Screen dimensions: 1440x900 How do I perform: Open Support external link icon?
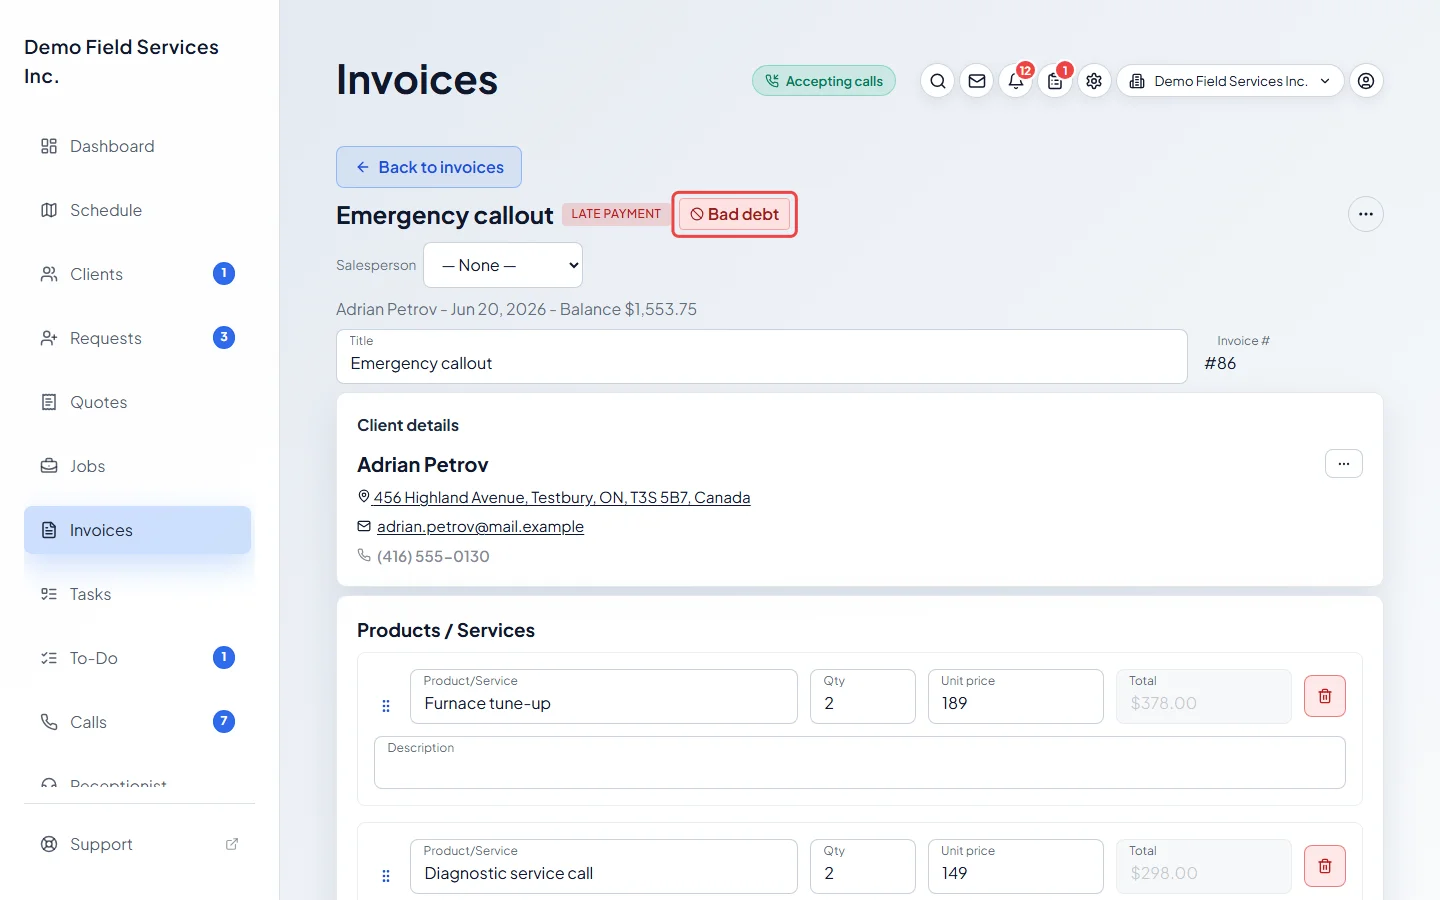click(232, 844)
